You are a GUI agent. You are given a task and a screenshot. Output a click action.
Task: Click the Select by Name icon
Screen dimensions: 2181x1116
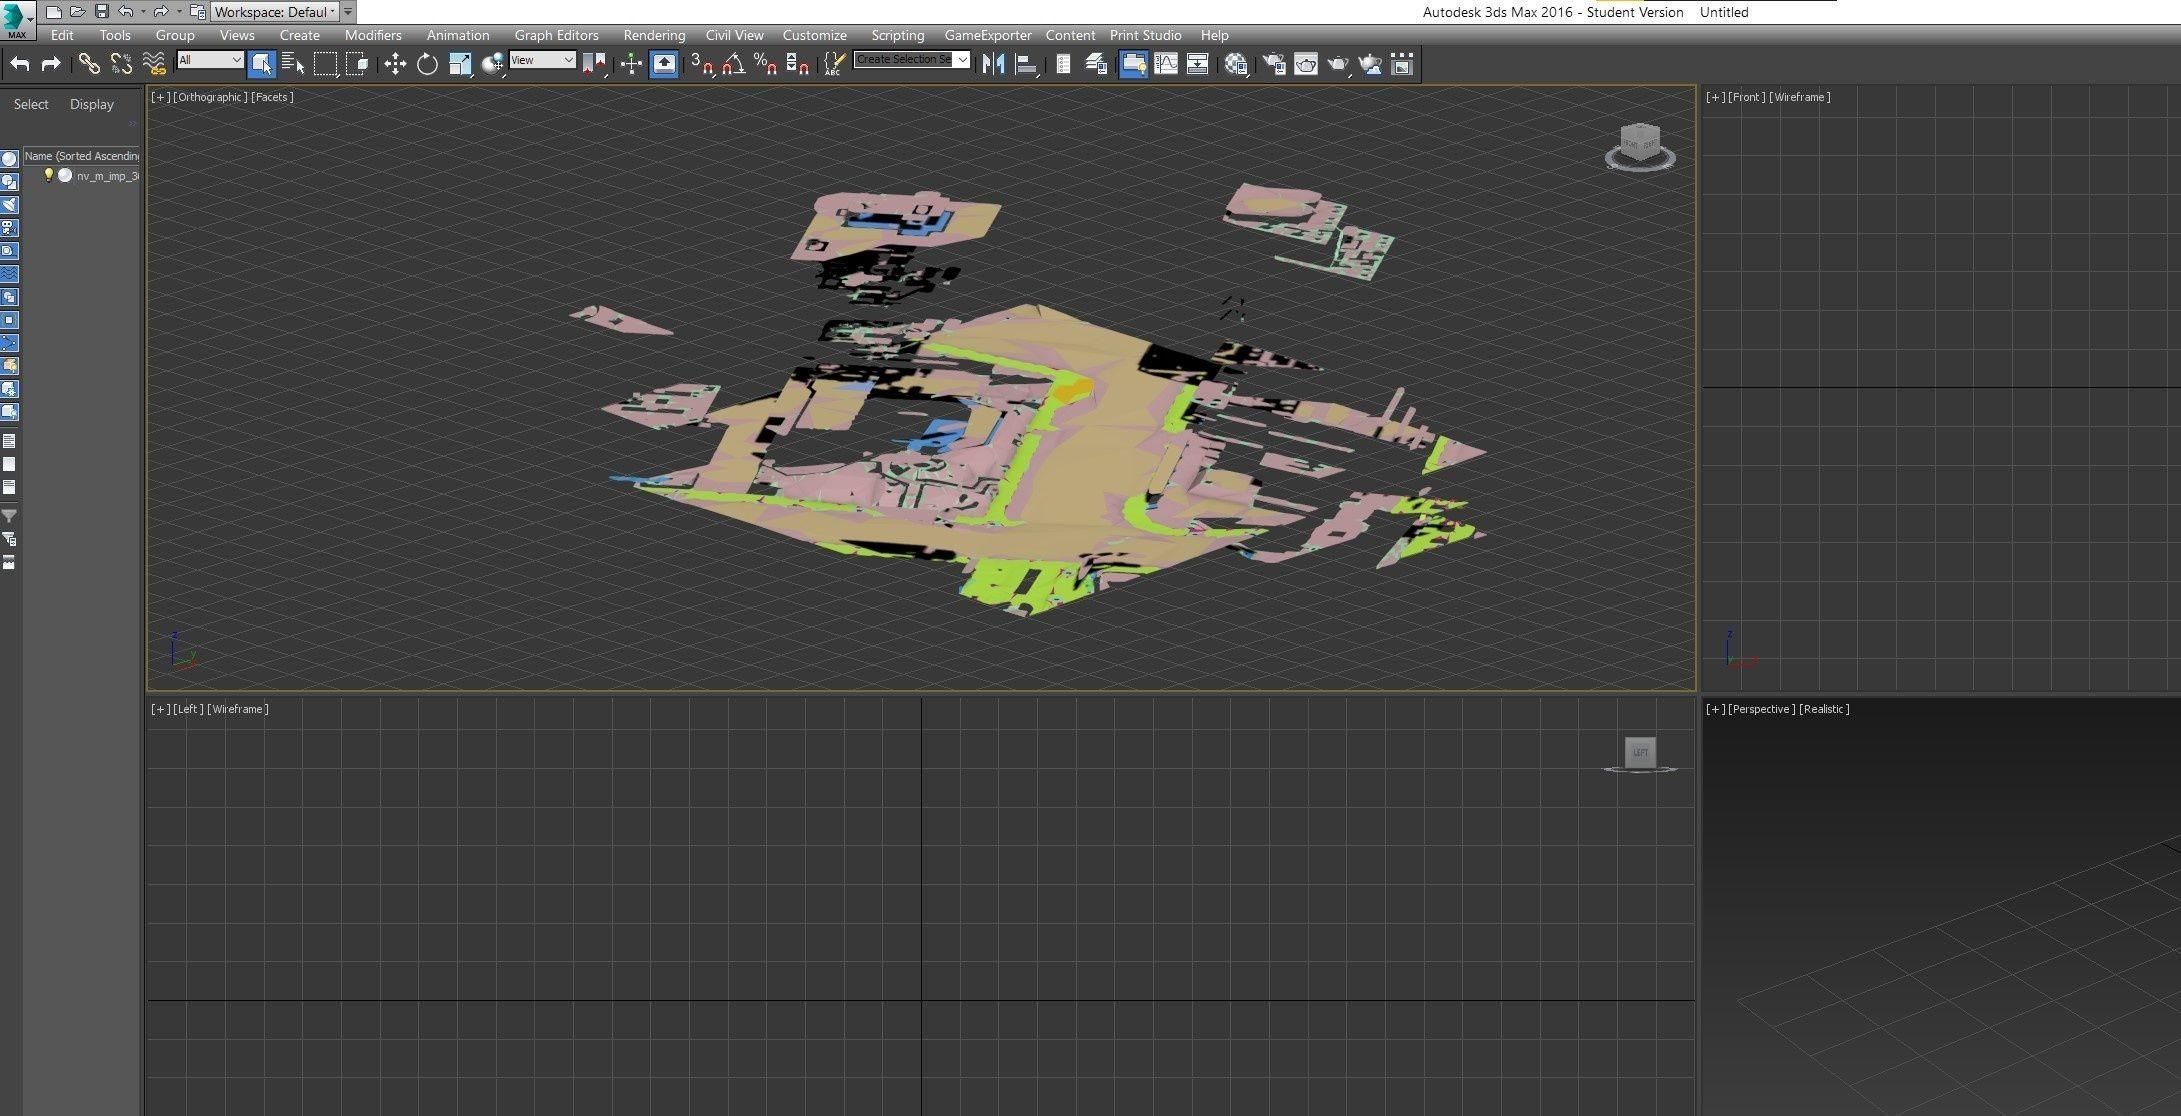click(x=293, y=64)
